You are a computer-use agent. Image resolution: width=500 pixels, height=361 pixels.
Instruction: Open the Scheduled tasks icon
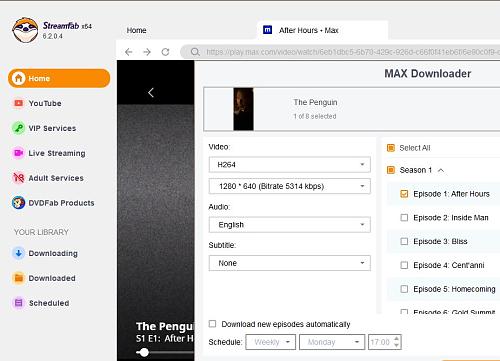click(x=19, y=303)
